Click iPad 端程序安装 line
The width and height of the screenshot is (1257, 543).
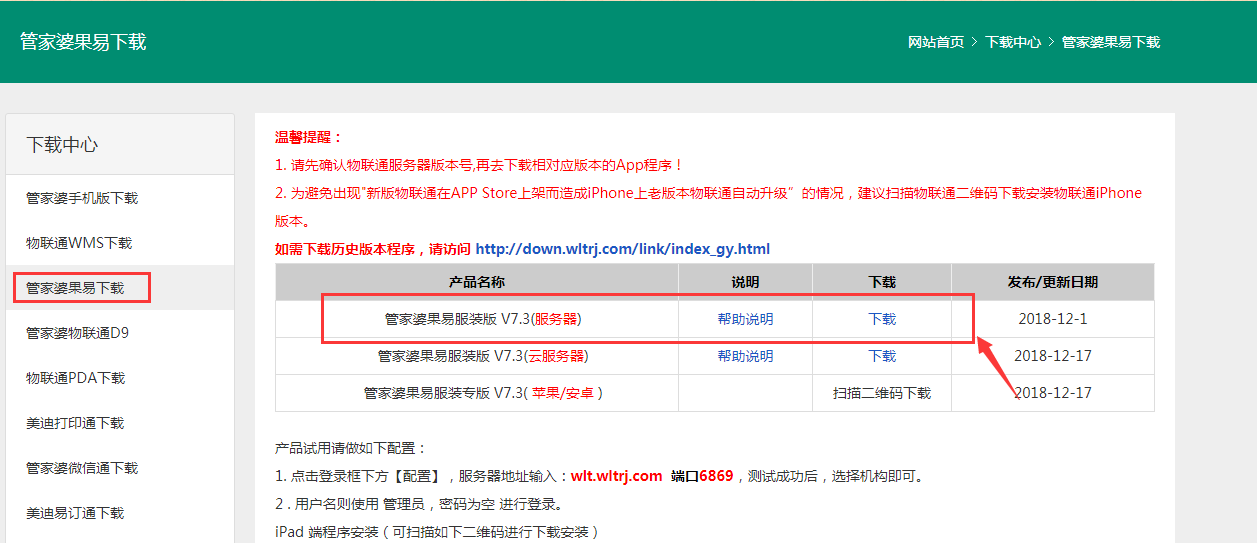pyautogui.click(x=437, y=532)
